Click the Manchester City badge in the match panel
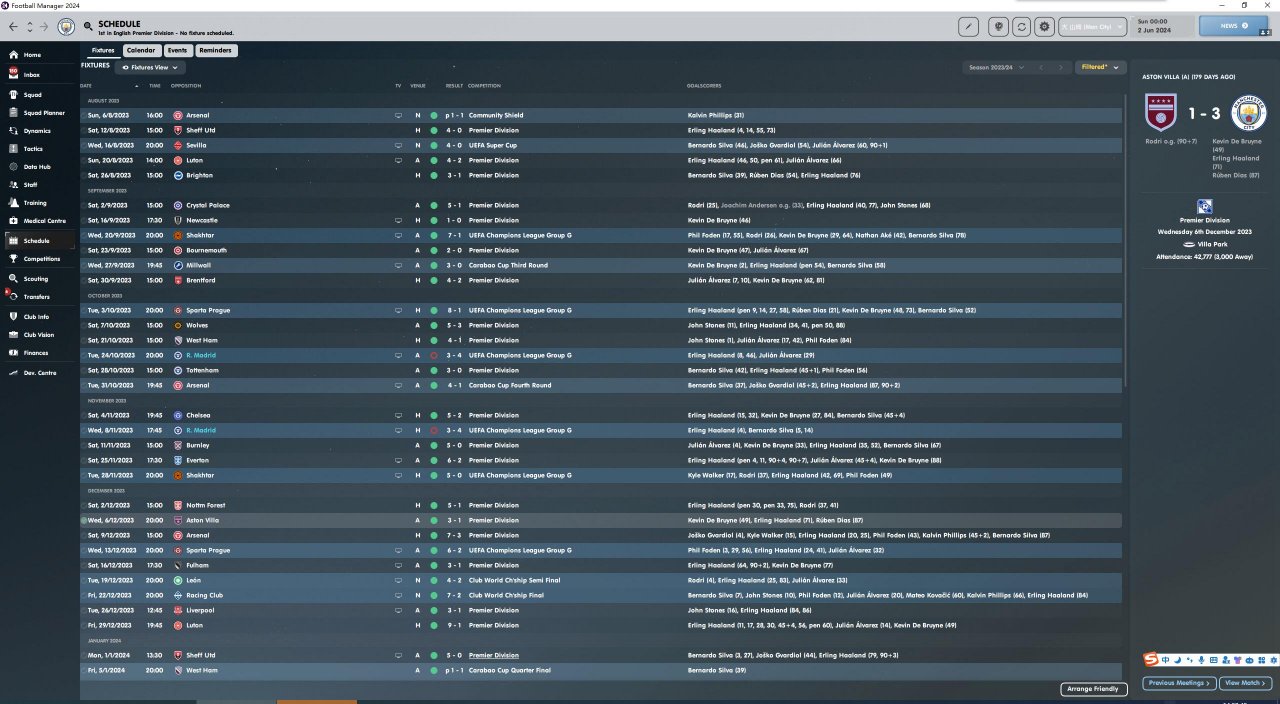 tap(1247, 114)
